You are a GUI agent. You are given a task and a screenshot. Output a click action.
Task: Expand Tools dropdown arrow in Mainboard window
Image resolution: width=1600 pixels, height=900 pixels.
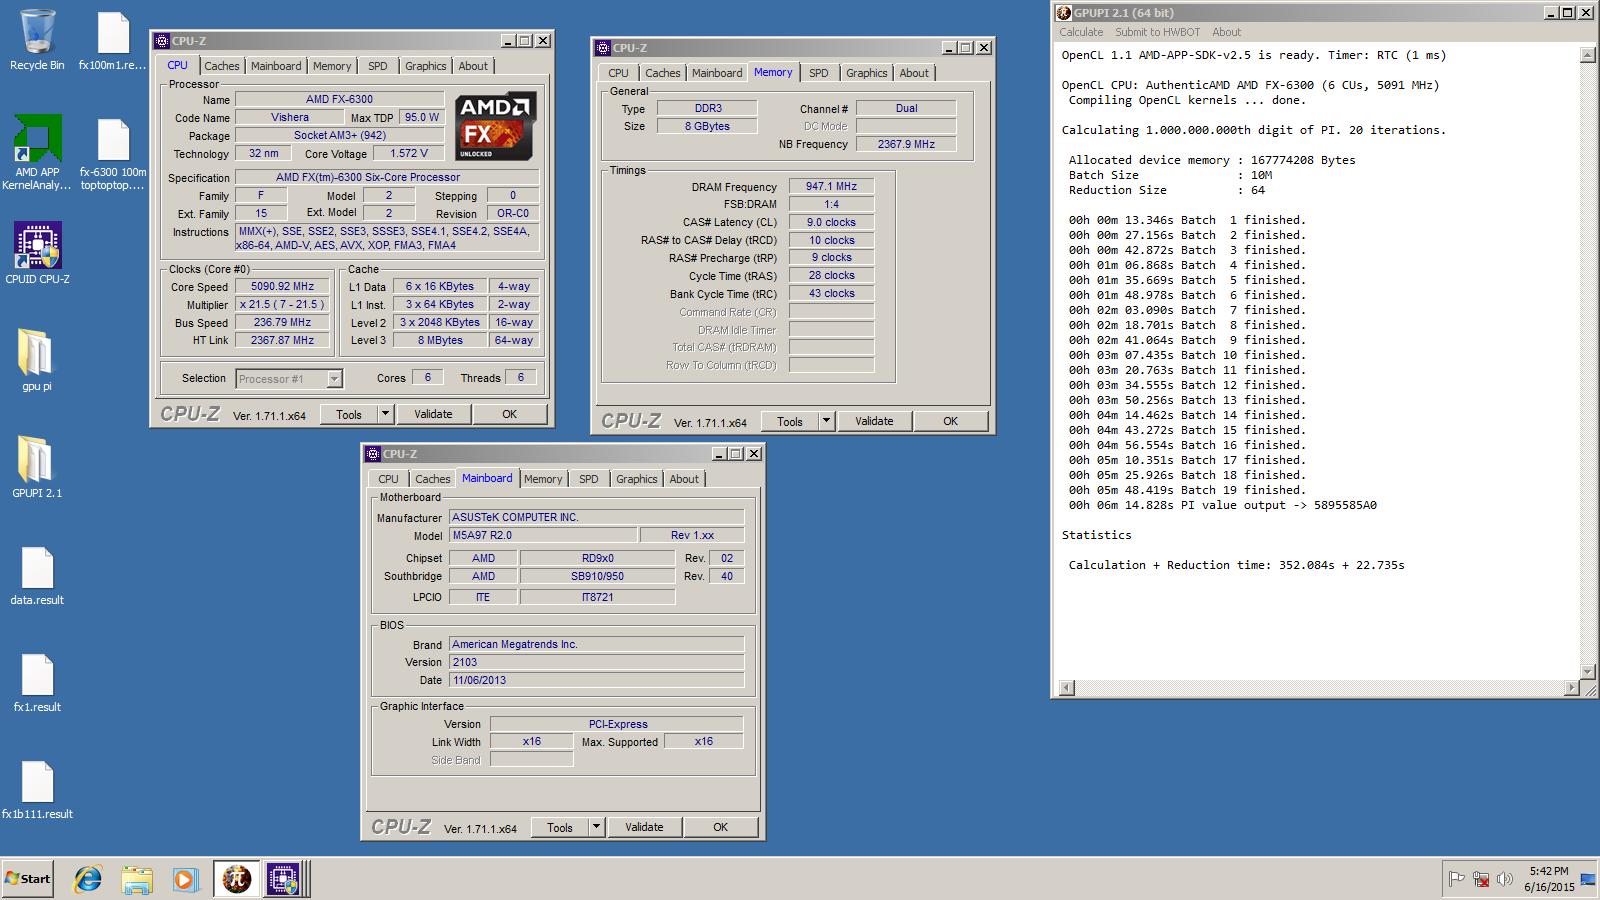pyautogui.click(x=597, y=827)
